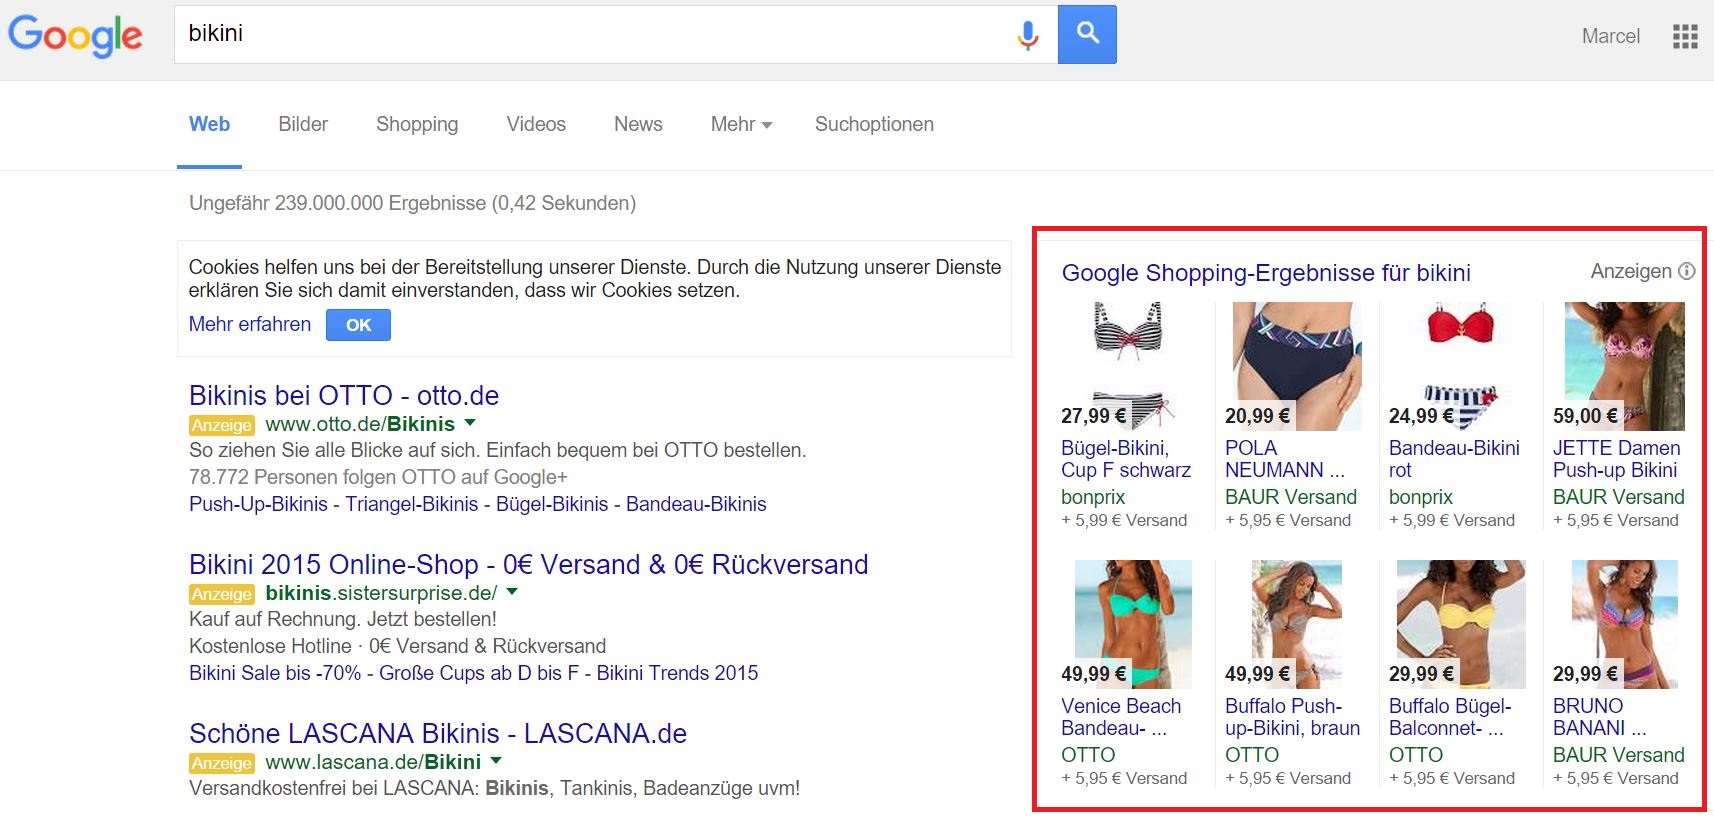The image size is (1714, 818).
Task: Click the Anzeigen label in shopping box
Action: [1631, 271]
